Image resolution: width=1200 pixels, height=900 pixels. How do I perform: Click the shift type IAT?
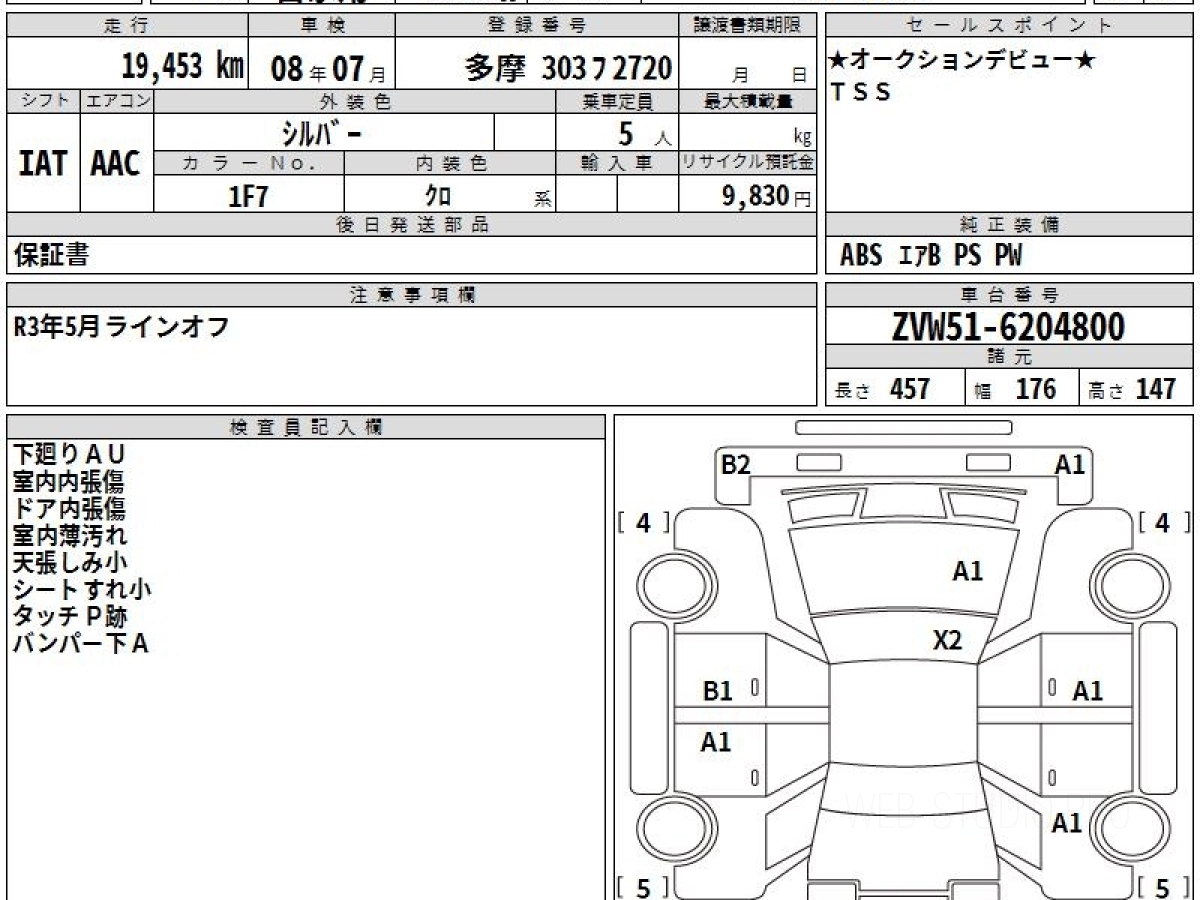tap(43, 164)
